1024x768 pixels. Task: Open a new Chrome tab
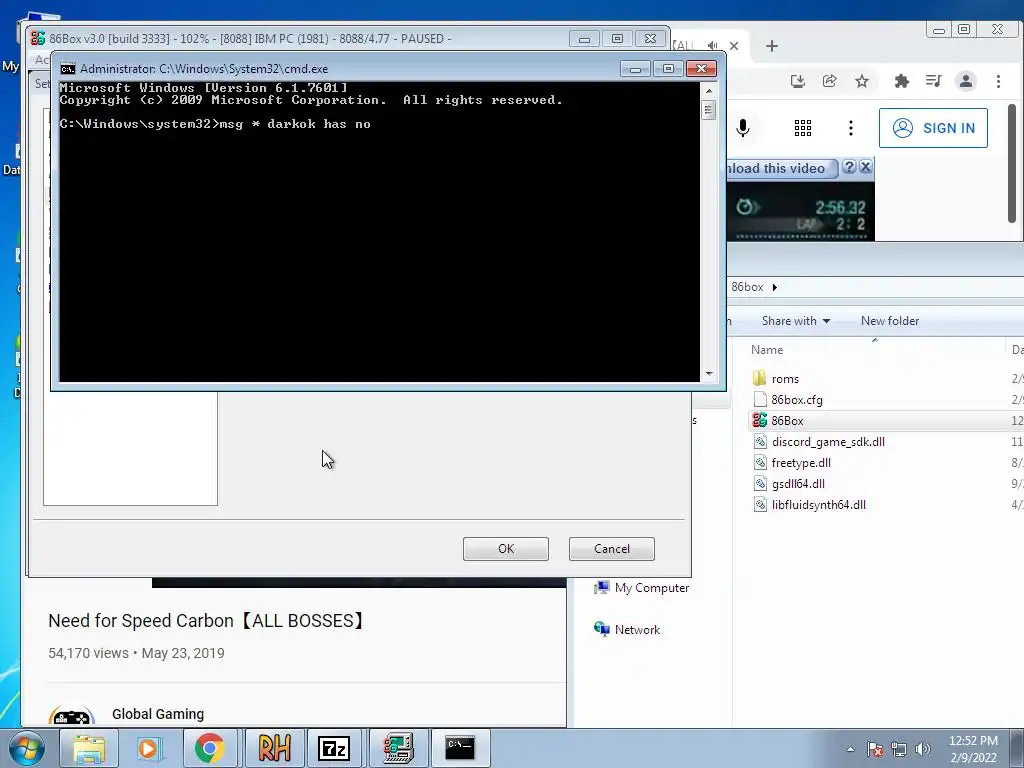click(772, 46)
